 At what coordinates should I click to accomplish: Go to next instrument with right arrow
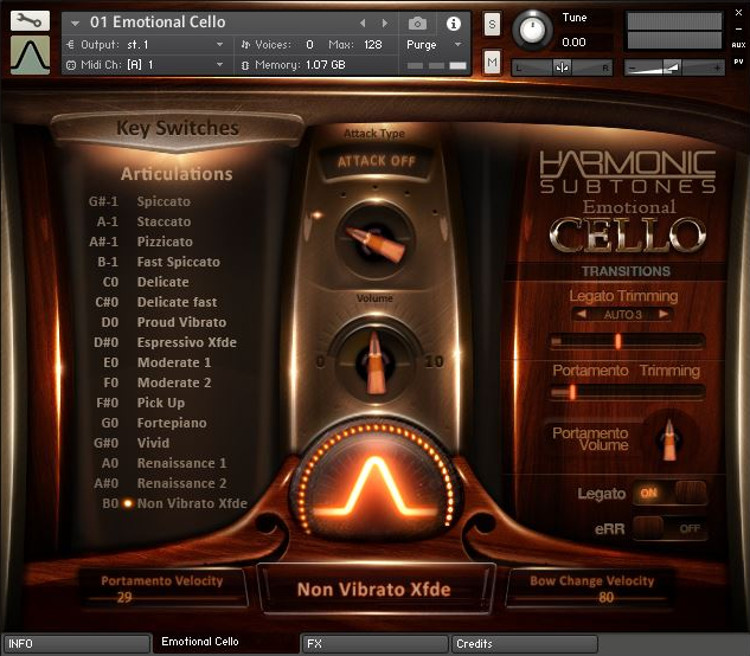click(385, 22)
